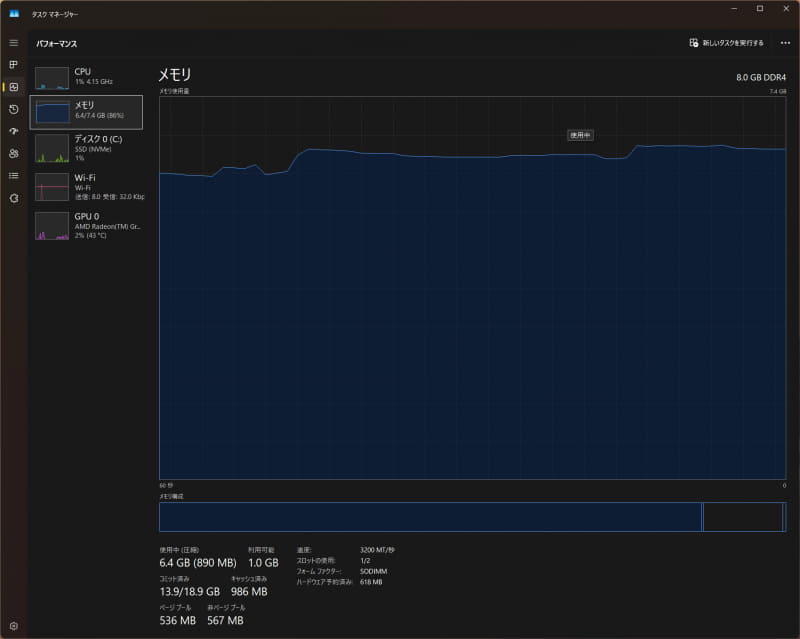
Task: Click the 1/2 slots used value
Action: 365,560
